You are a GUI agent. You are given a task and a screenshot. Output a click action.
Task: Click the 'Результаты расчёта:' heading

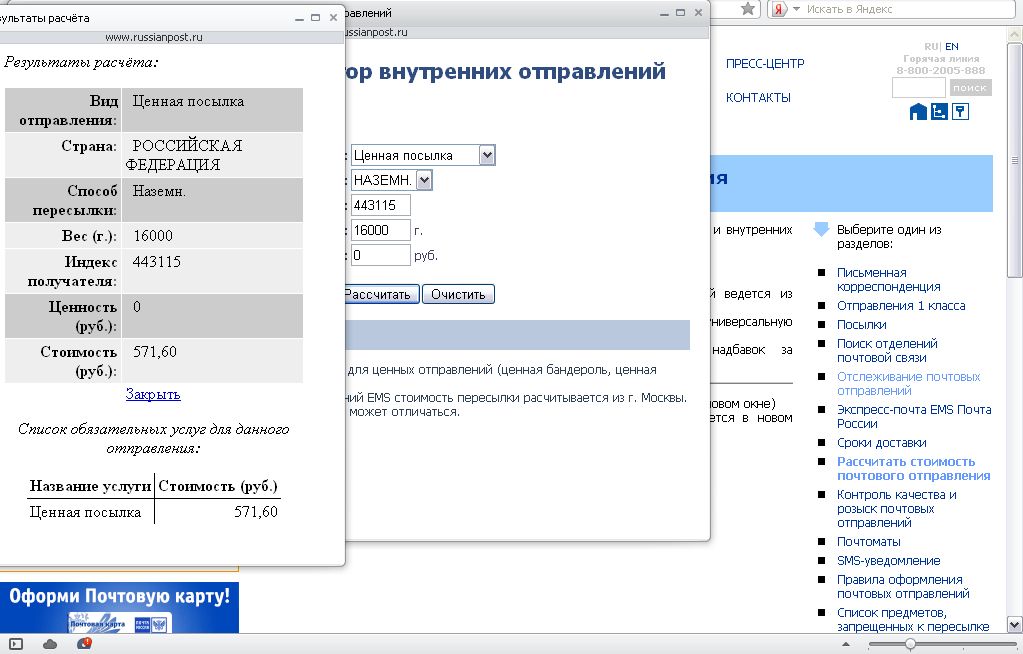(x=81, y=63)
